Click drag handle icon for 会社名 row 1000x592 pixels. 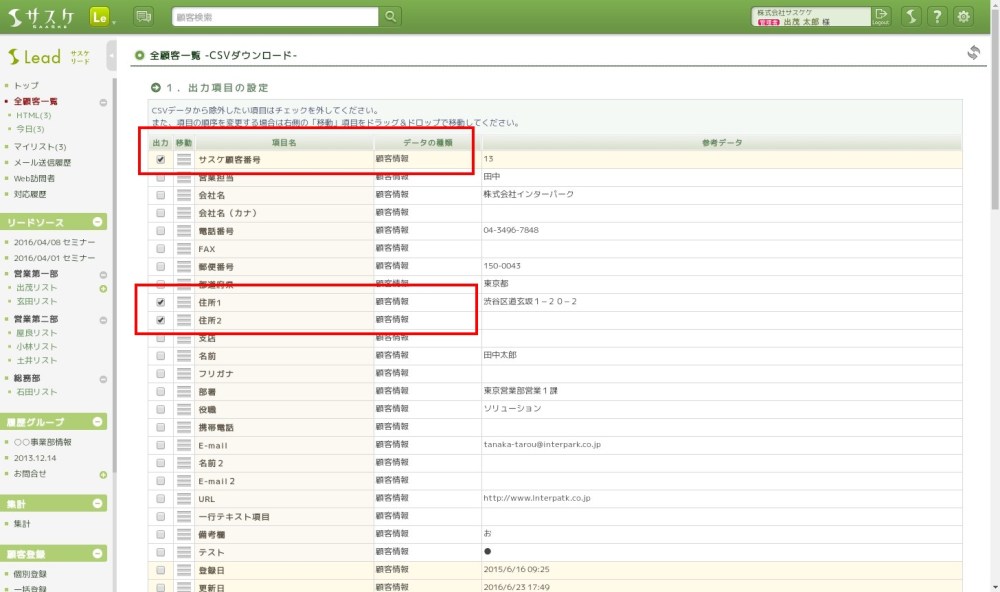pos(184,195)
